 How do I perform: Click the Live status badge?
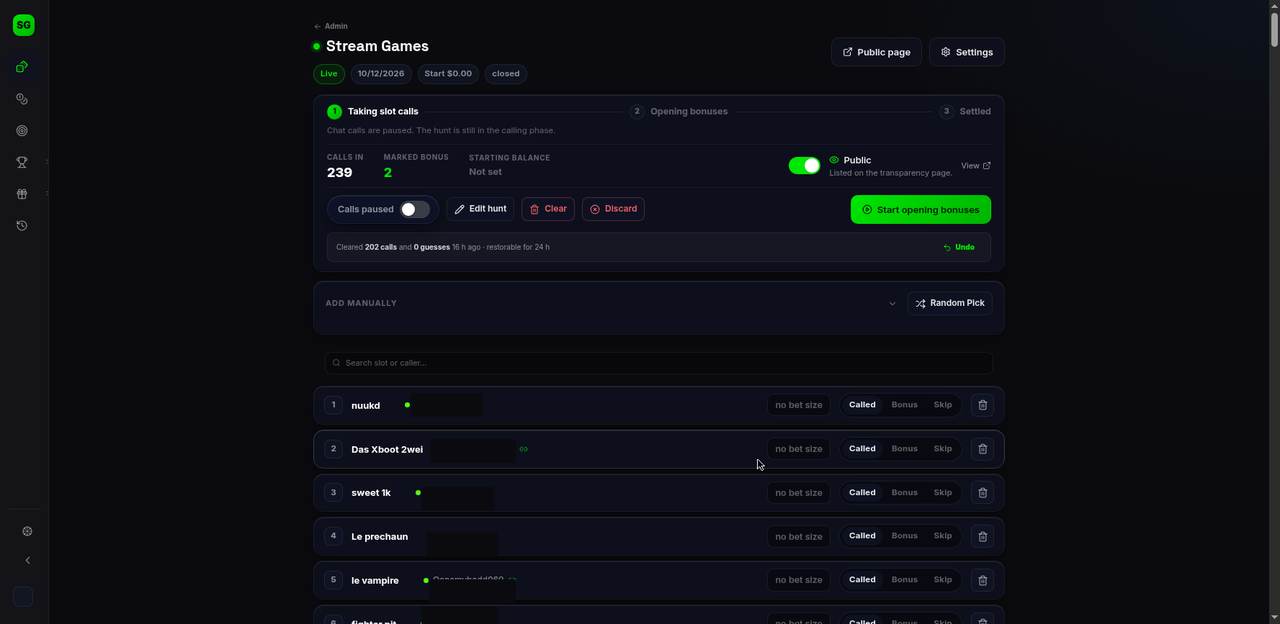tap(329, 74)
